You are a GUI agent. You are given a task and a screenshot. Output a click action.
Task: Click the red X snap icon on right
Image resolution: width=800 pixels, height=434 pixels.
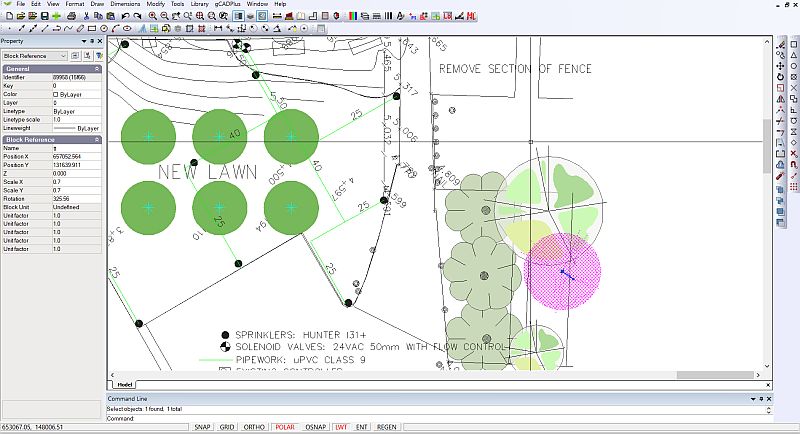coord(793,154)
